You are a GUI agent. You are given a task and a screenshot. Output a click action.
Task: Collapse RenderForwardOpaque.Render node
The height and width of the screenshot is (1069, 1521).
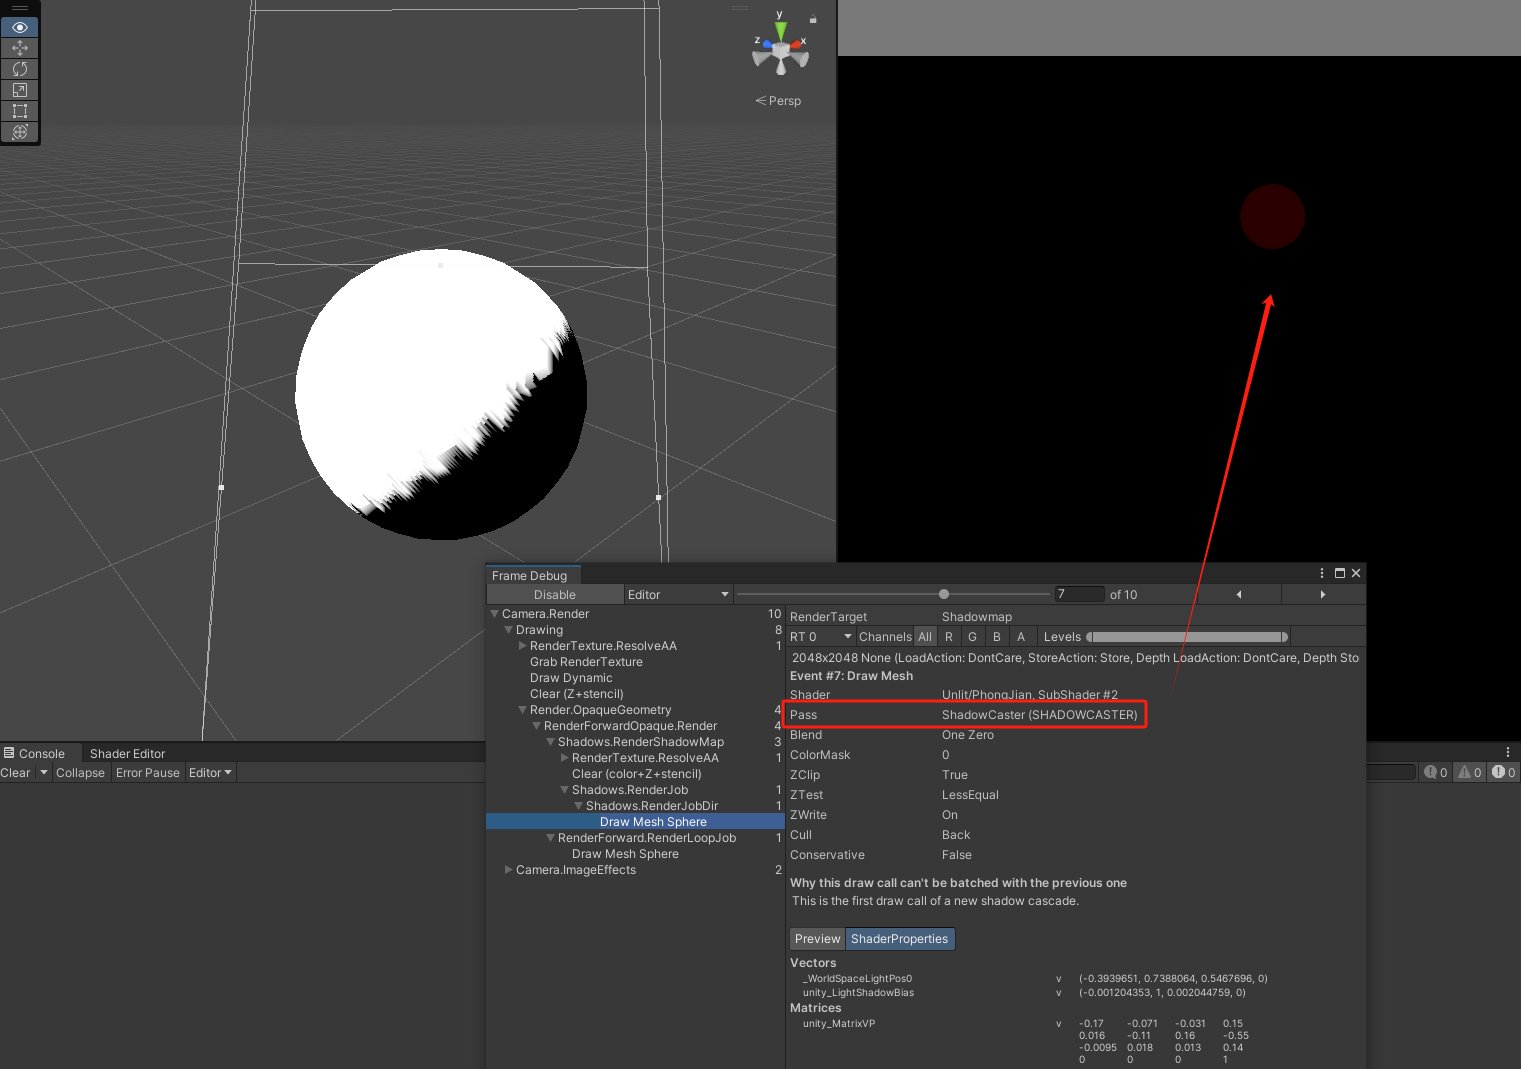(x=536, y=726)
